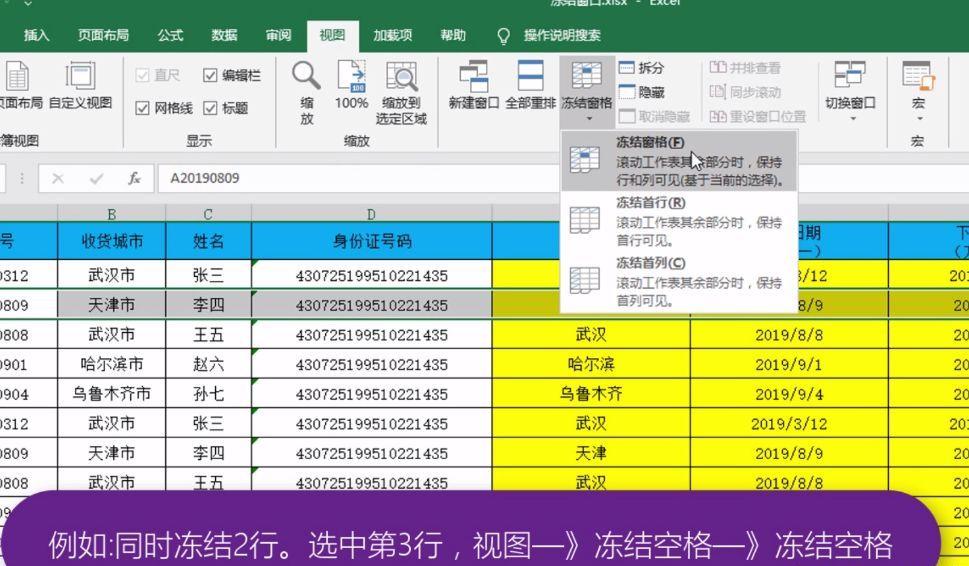Click the 姓名 header cell
969x566 pixels.
[x=208, y=241]
